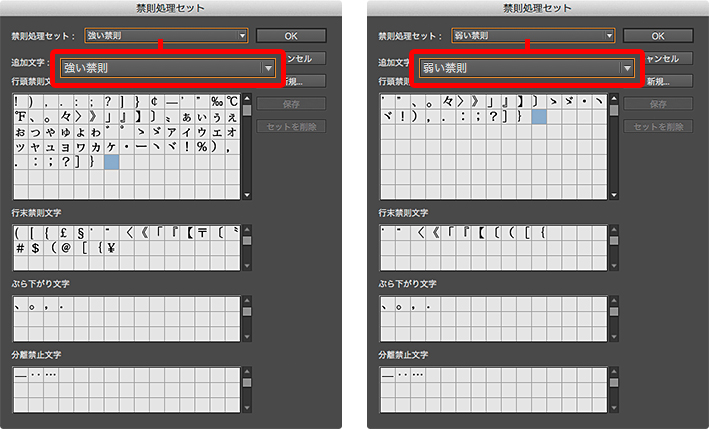The height and width of the screenshot is (429, 709).
Task: Open the 禁則処理セット dropdown showing 強い禁則
Action: click(x=166, y=36)
